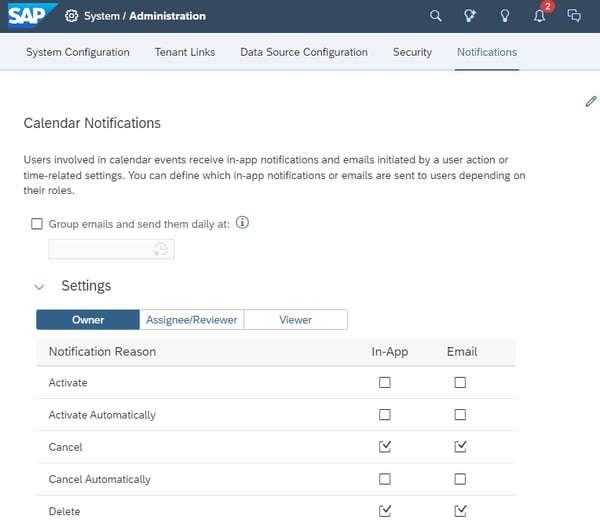Check In-App box for Cancel Automatically

click(385, 479)
